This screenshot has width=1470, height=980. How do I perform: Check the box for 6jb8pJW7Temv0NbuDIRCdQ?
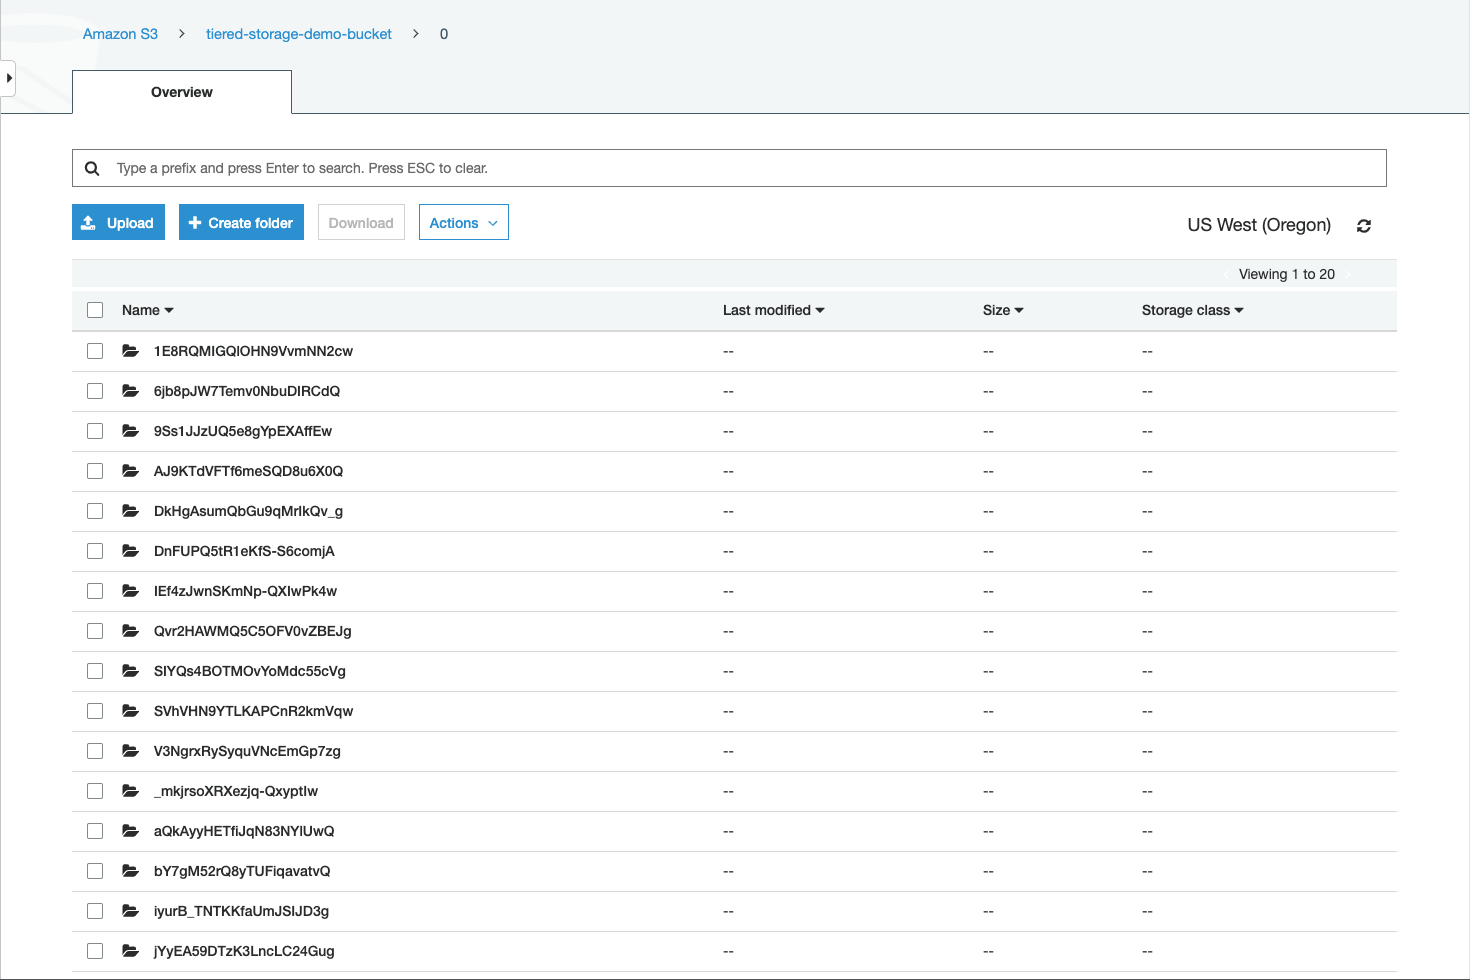[x=95, y=391]
